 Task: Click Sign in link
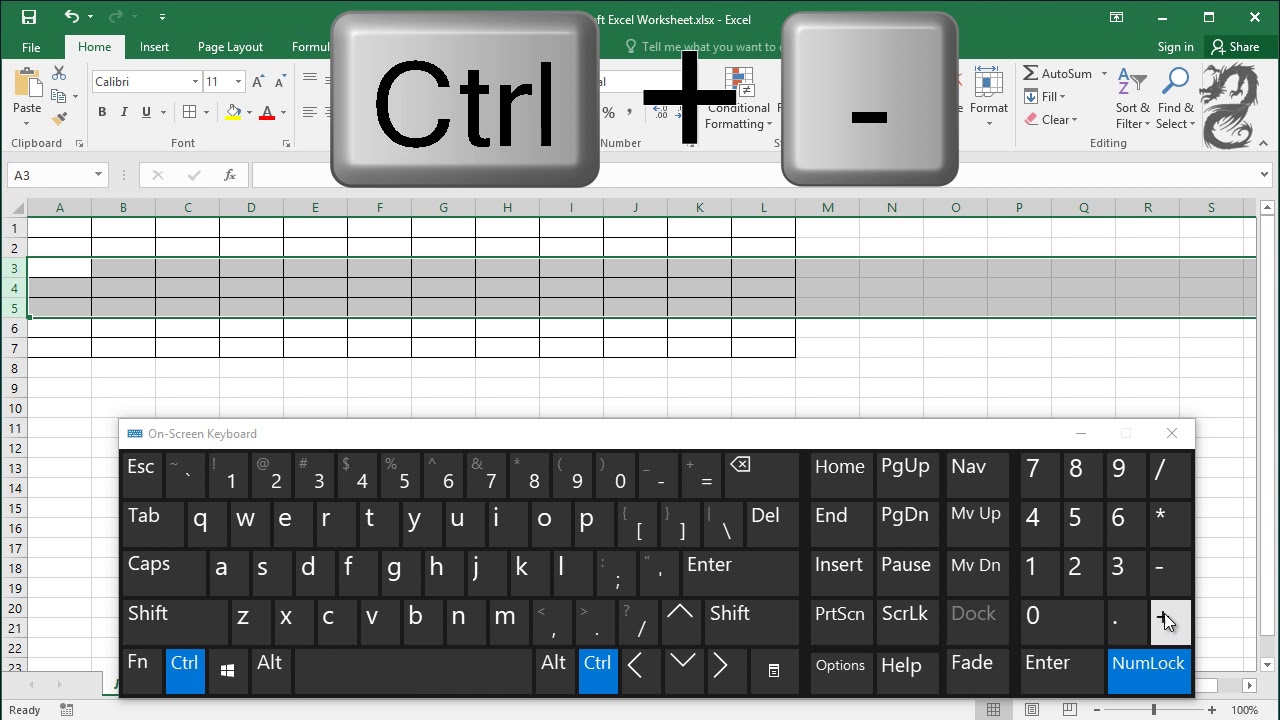pos(1175,47)
